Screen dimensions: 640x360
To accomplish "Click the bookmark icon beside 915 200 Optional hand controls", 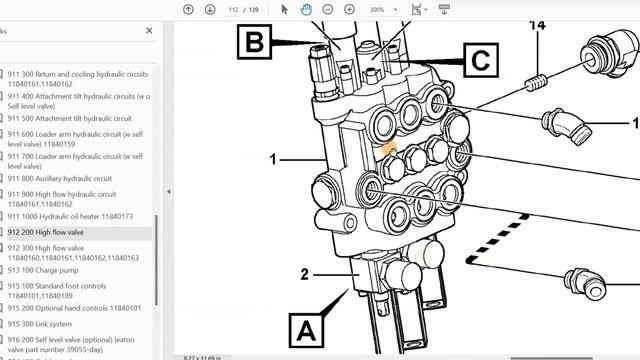I will pos(2,308).
